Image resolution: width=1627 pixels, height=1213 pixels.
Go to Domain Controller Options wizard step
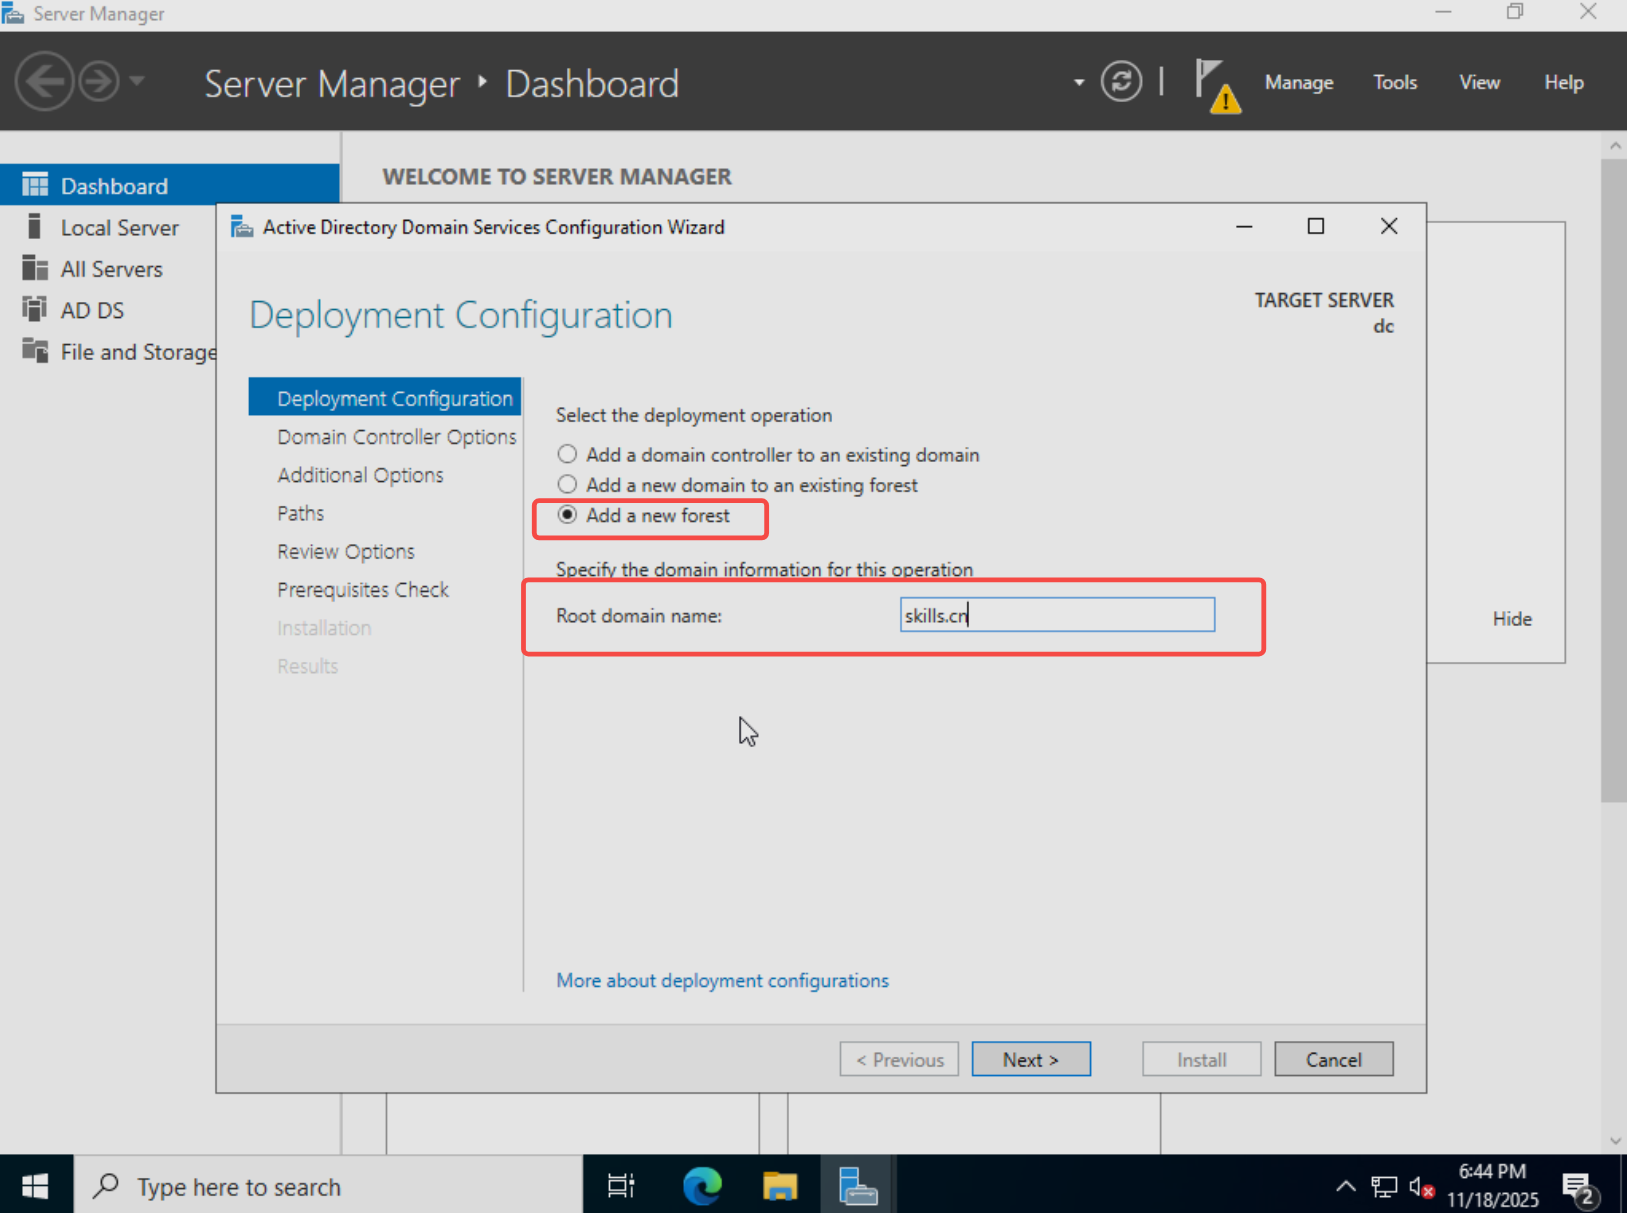point(397,437)
